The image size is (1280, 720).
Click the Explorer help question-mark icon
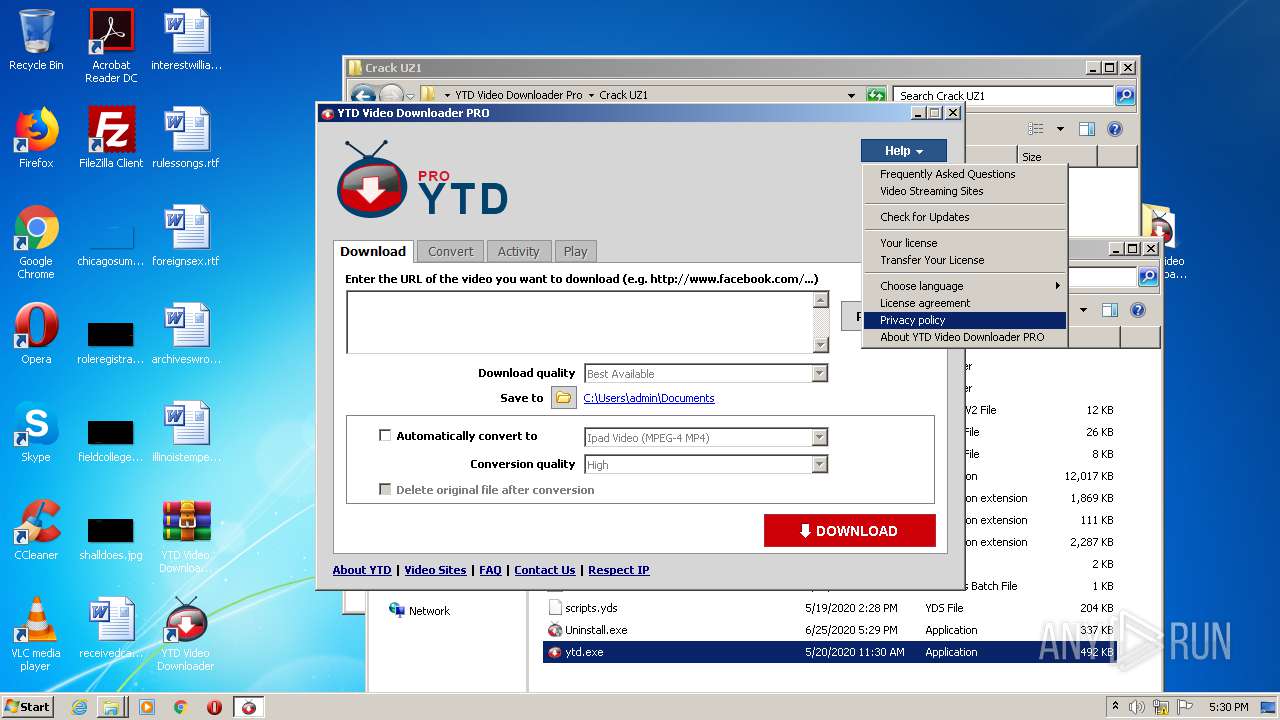[x=1115, y=129]
